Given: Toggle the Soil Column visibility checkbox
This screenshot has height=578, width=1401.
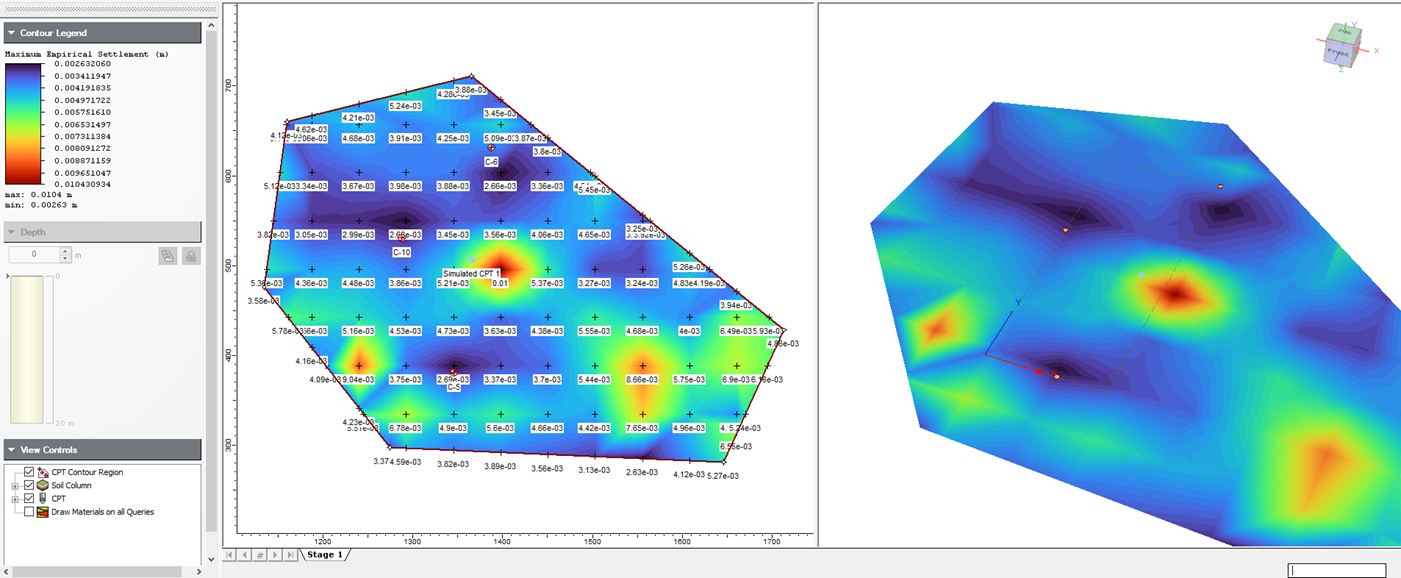Looking at the screenshot, I should pyautogui.click(x=29, y=485).
